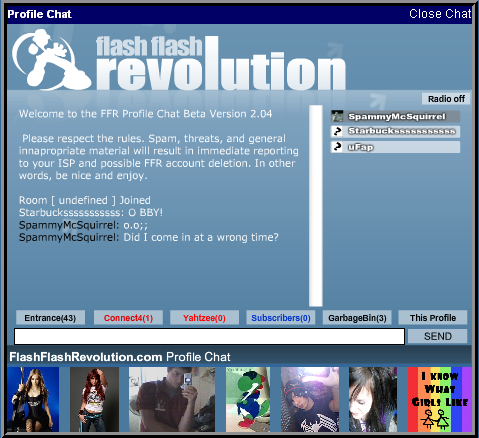Select the This Profile room

pyautogui.click(x=433, y=318)
